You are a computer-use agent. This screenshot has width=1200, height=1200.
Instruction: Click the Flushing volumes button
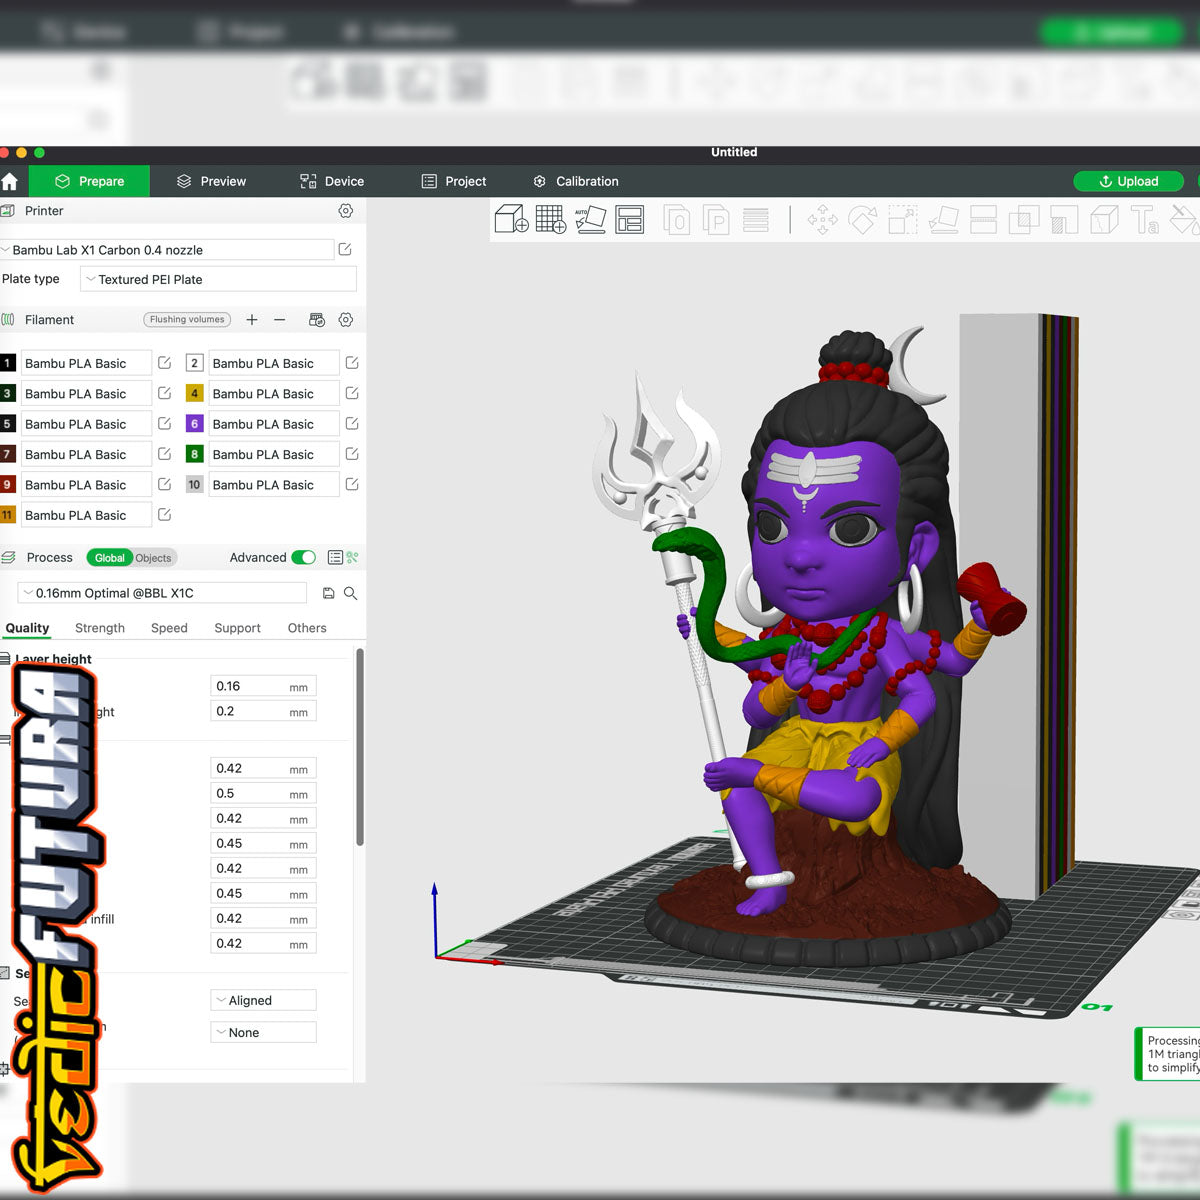[187, 320]
